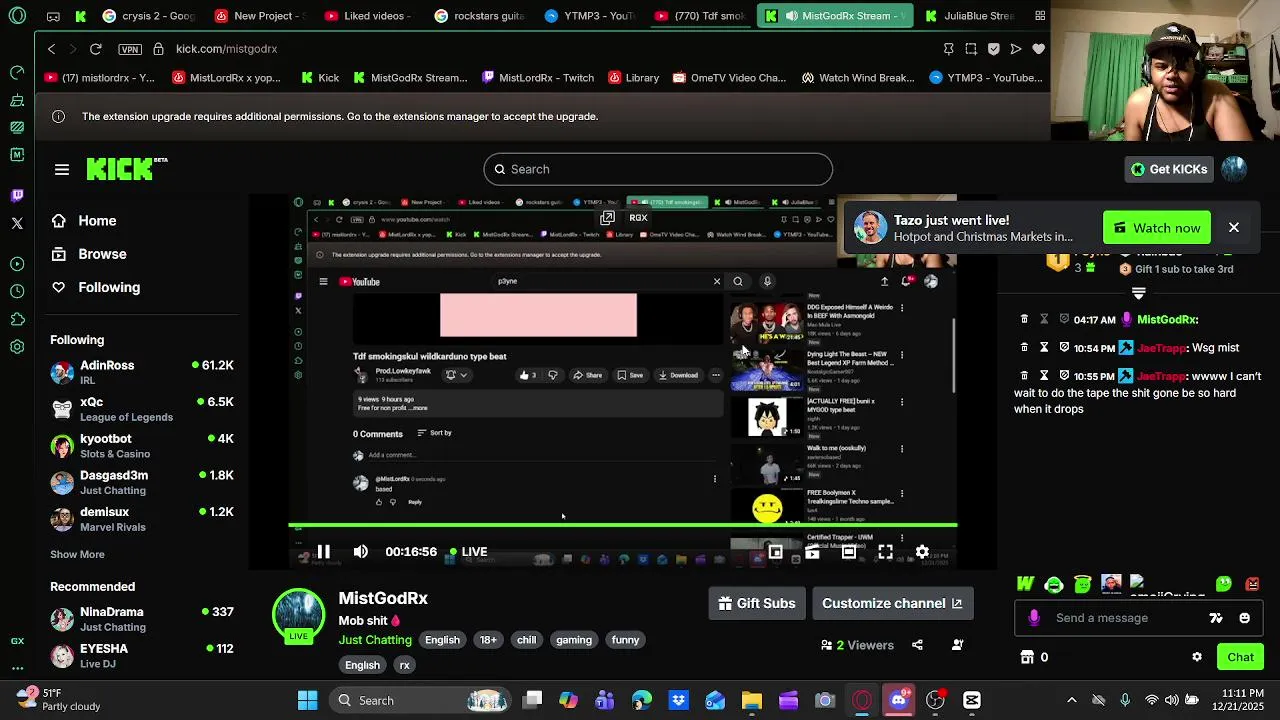
Task: Open kyootbot channel in sidebar
Action: (x=142, y=446)
